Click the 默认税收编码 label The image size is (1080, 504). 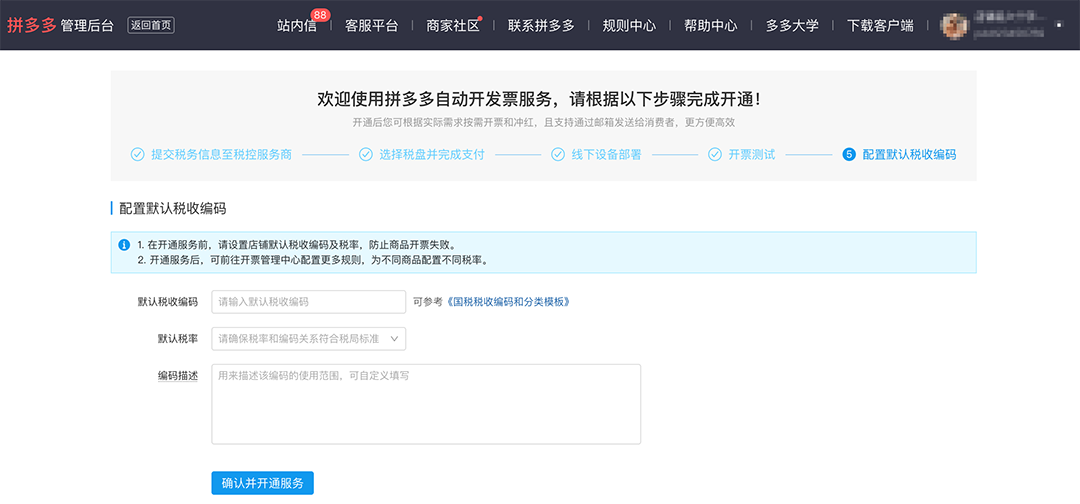pyautogui.click(x=167, y=302)
